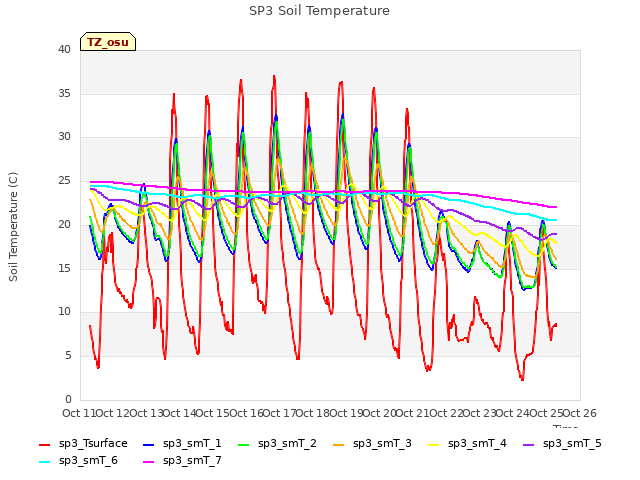Click the purple sp3_smT_5 legend swatch
The height and width of the screenshot is (480, 640).
coord(529,444)
